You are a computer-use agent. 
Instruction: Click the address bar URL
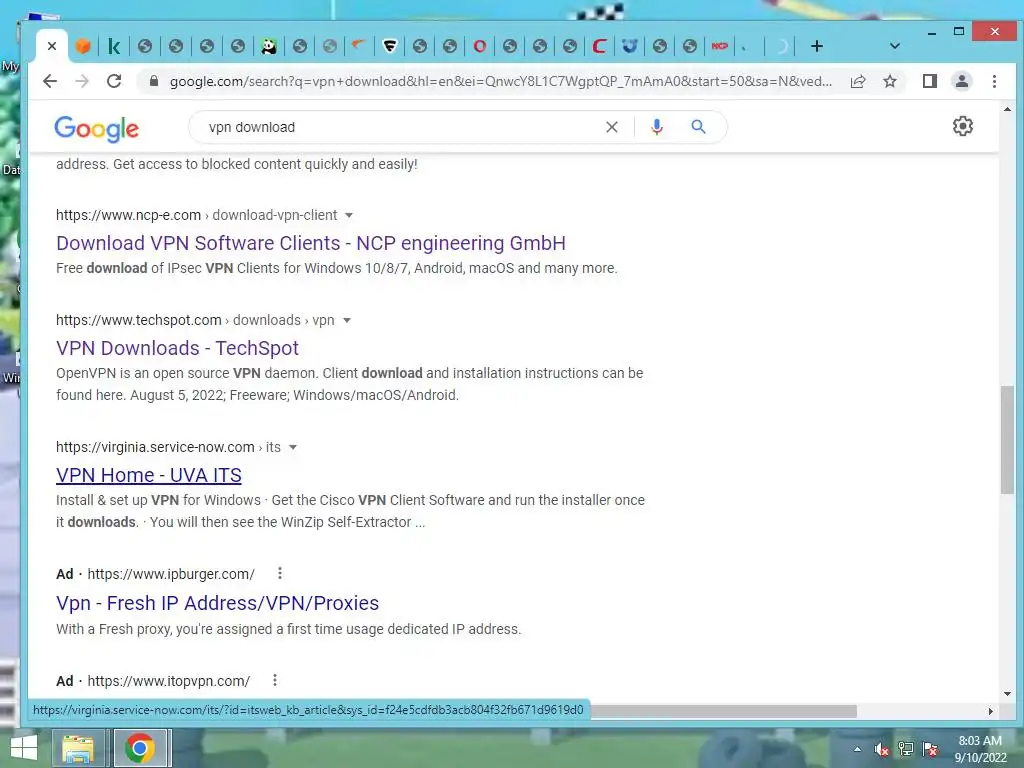click(500, 82)
